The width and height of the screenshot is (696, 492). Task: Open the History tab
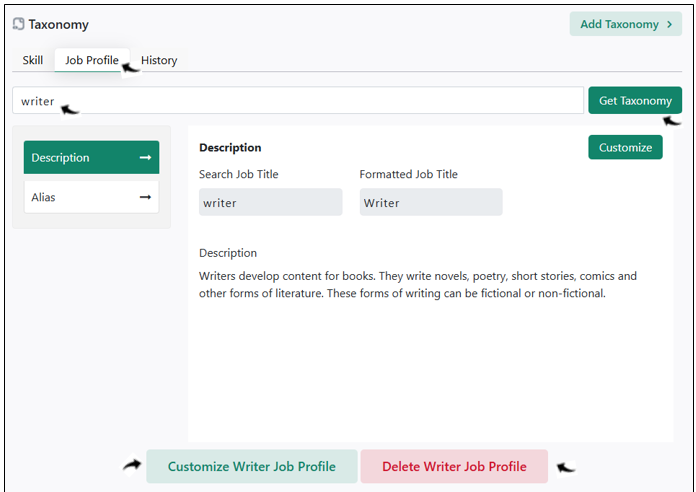pos(159,60)
